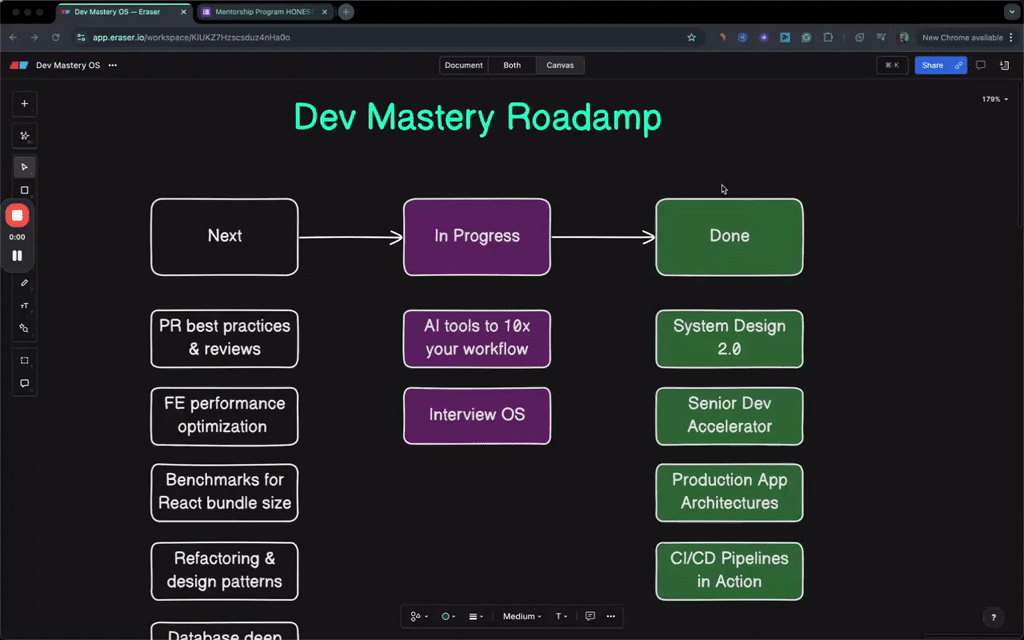Open command palette via ⌘K button
The image size is (1024, 640).
pos(891,64)
